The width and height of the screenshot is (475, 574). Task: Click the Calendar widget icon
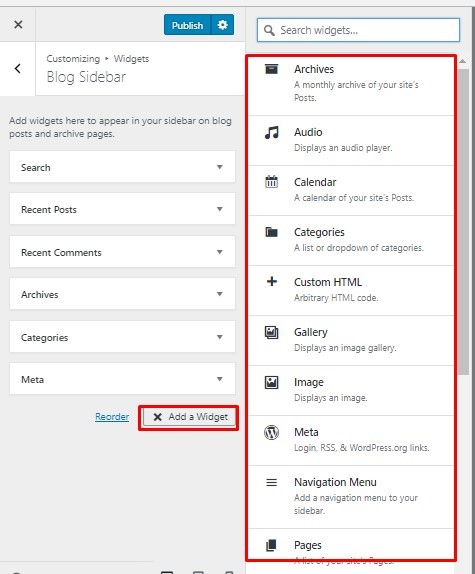coord(272,182)
